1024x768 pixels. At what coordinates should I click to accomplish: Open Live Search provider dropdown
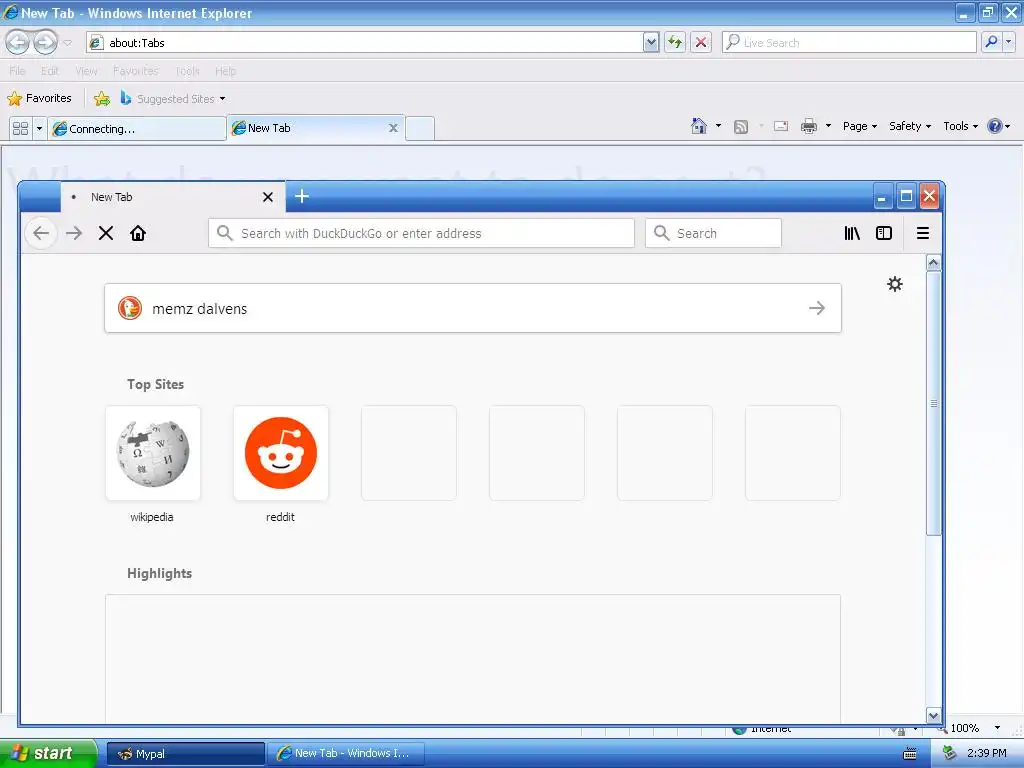coord(1008,42)
